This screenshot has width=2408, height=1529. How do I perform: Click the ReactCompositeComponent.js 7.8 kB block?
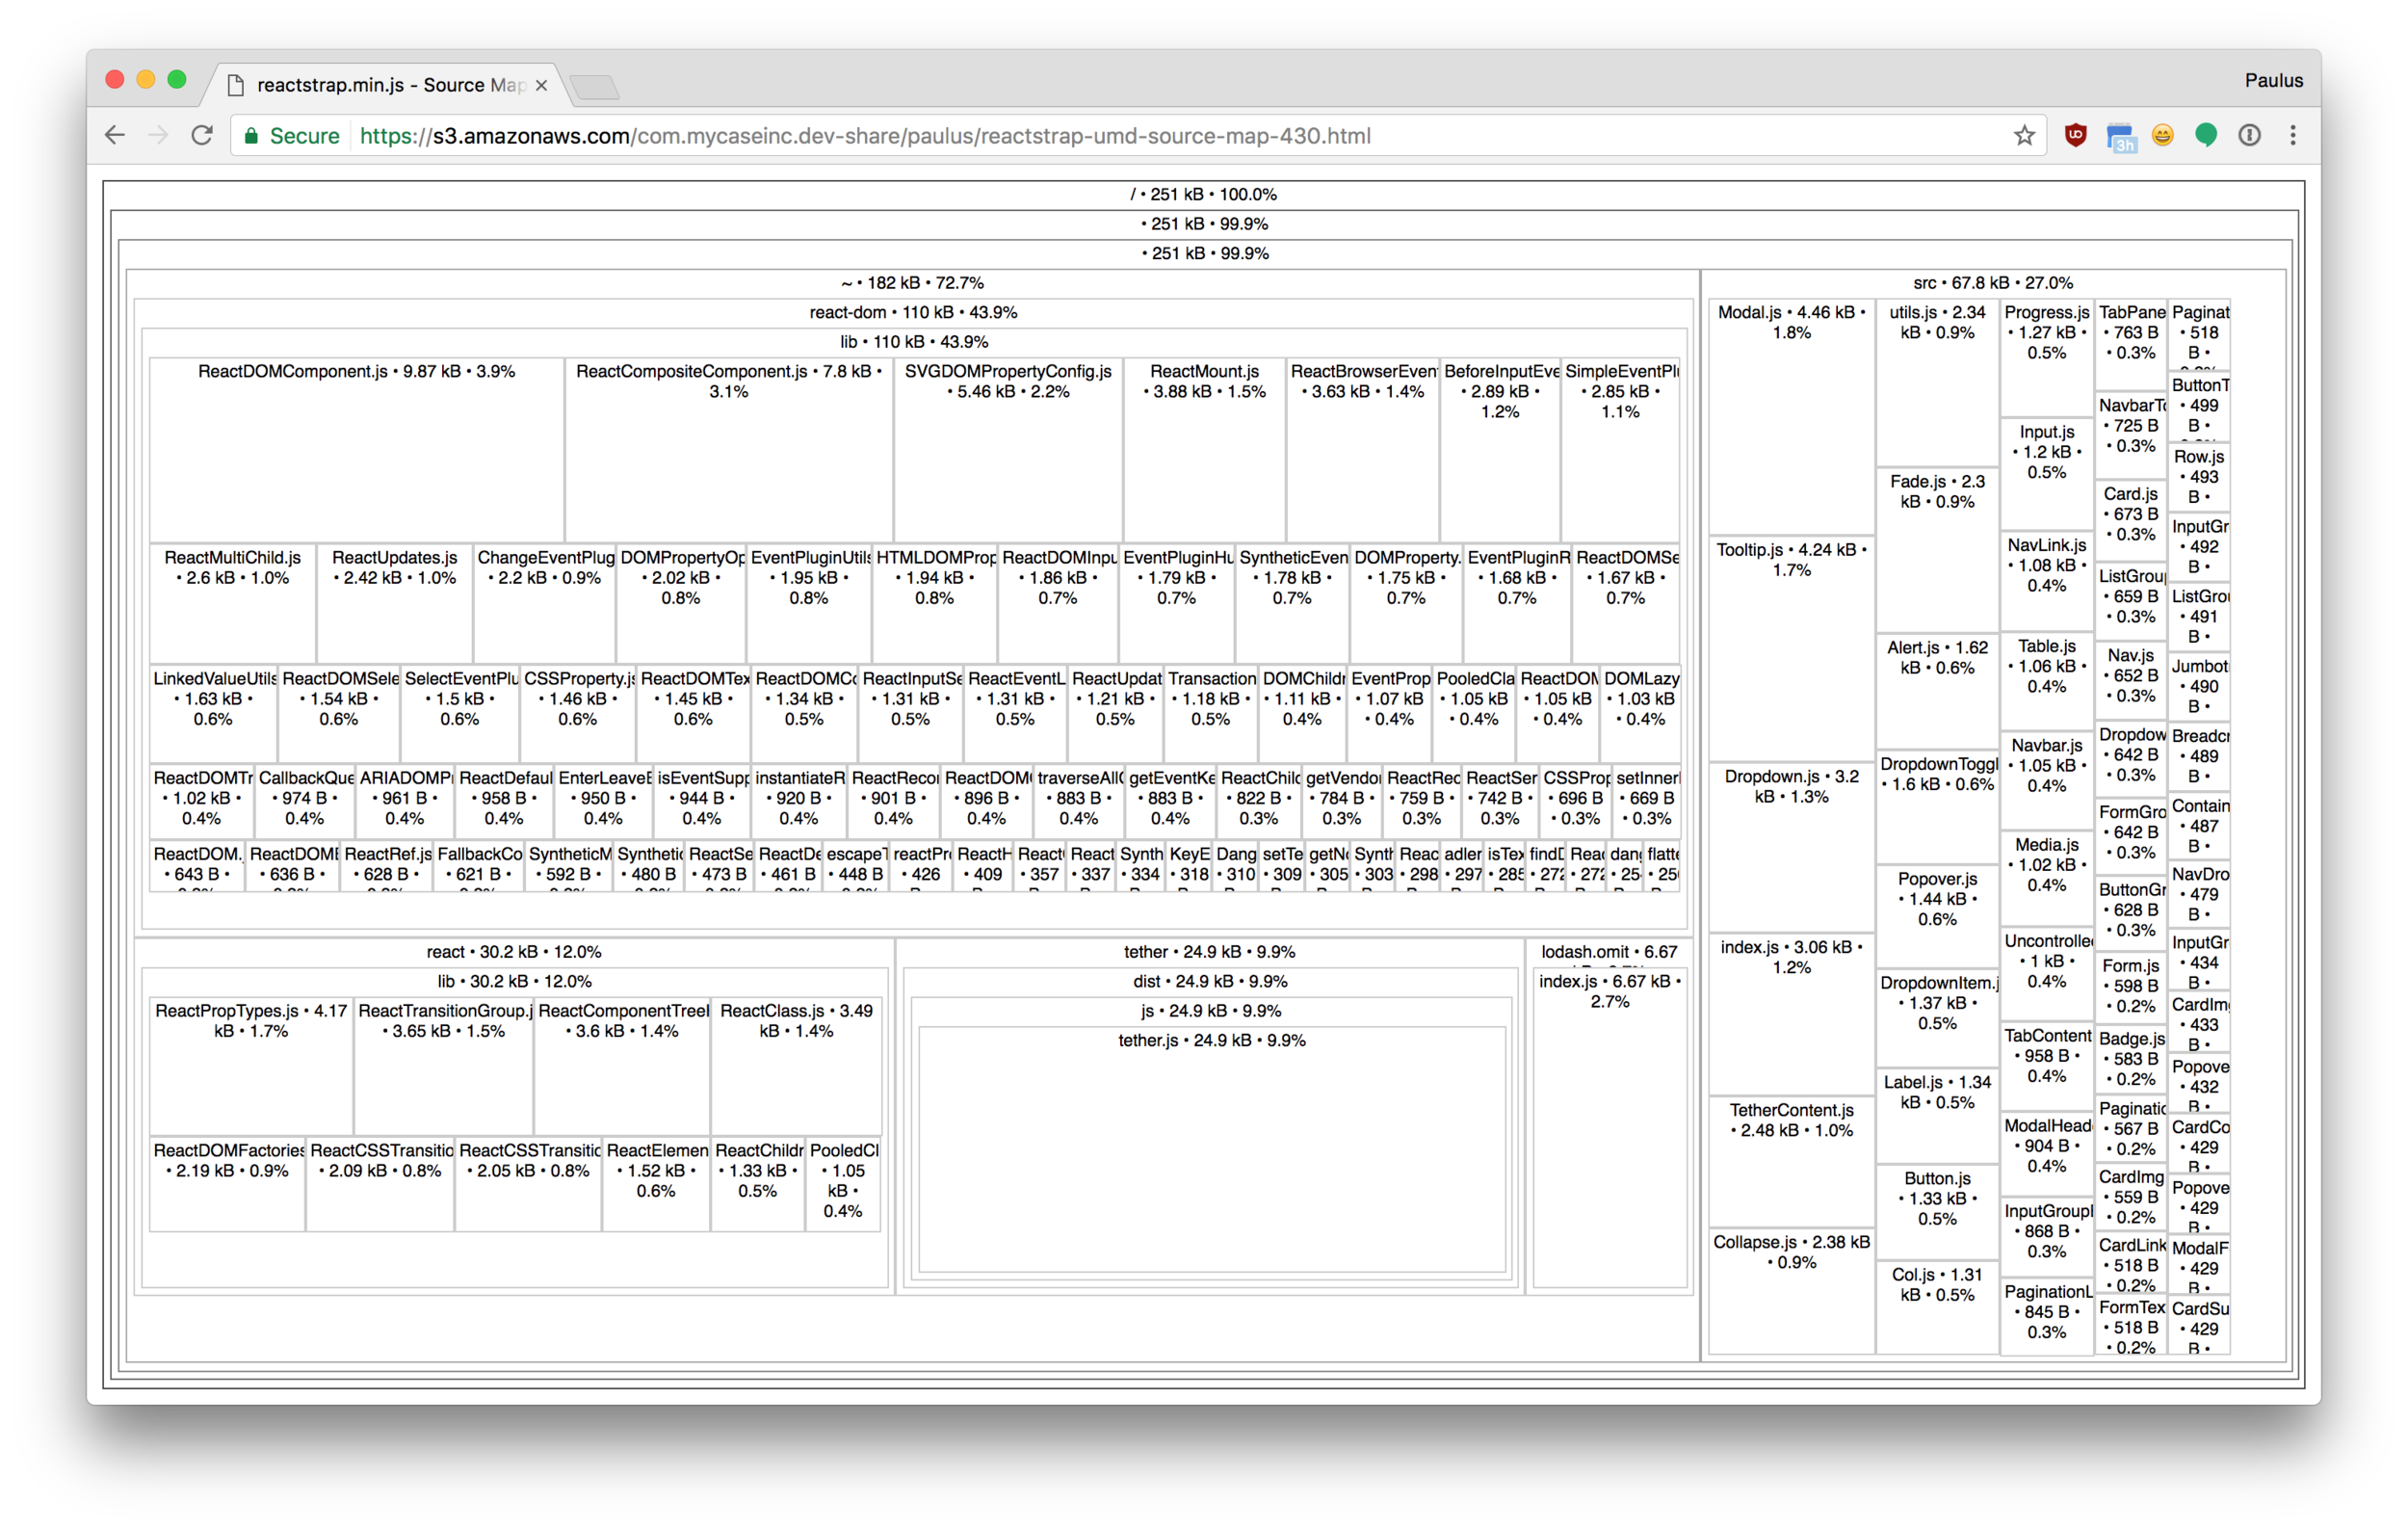(729, 450)
